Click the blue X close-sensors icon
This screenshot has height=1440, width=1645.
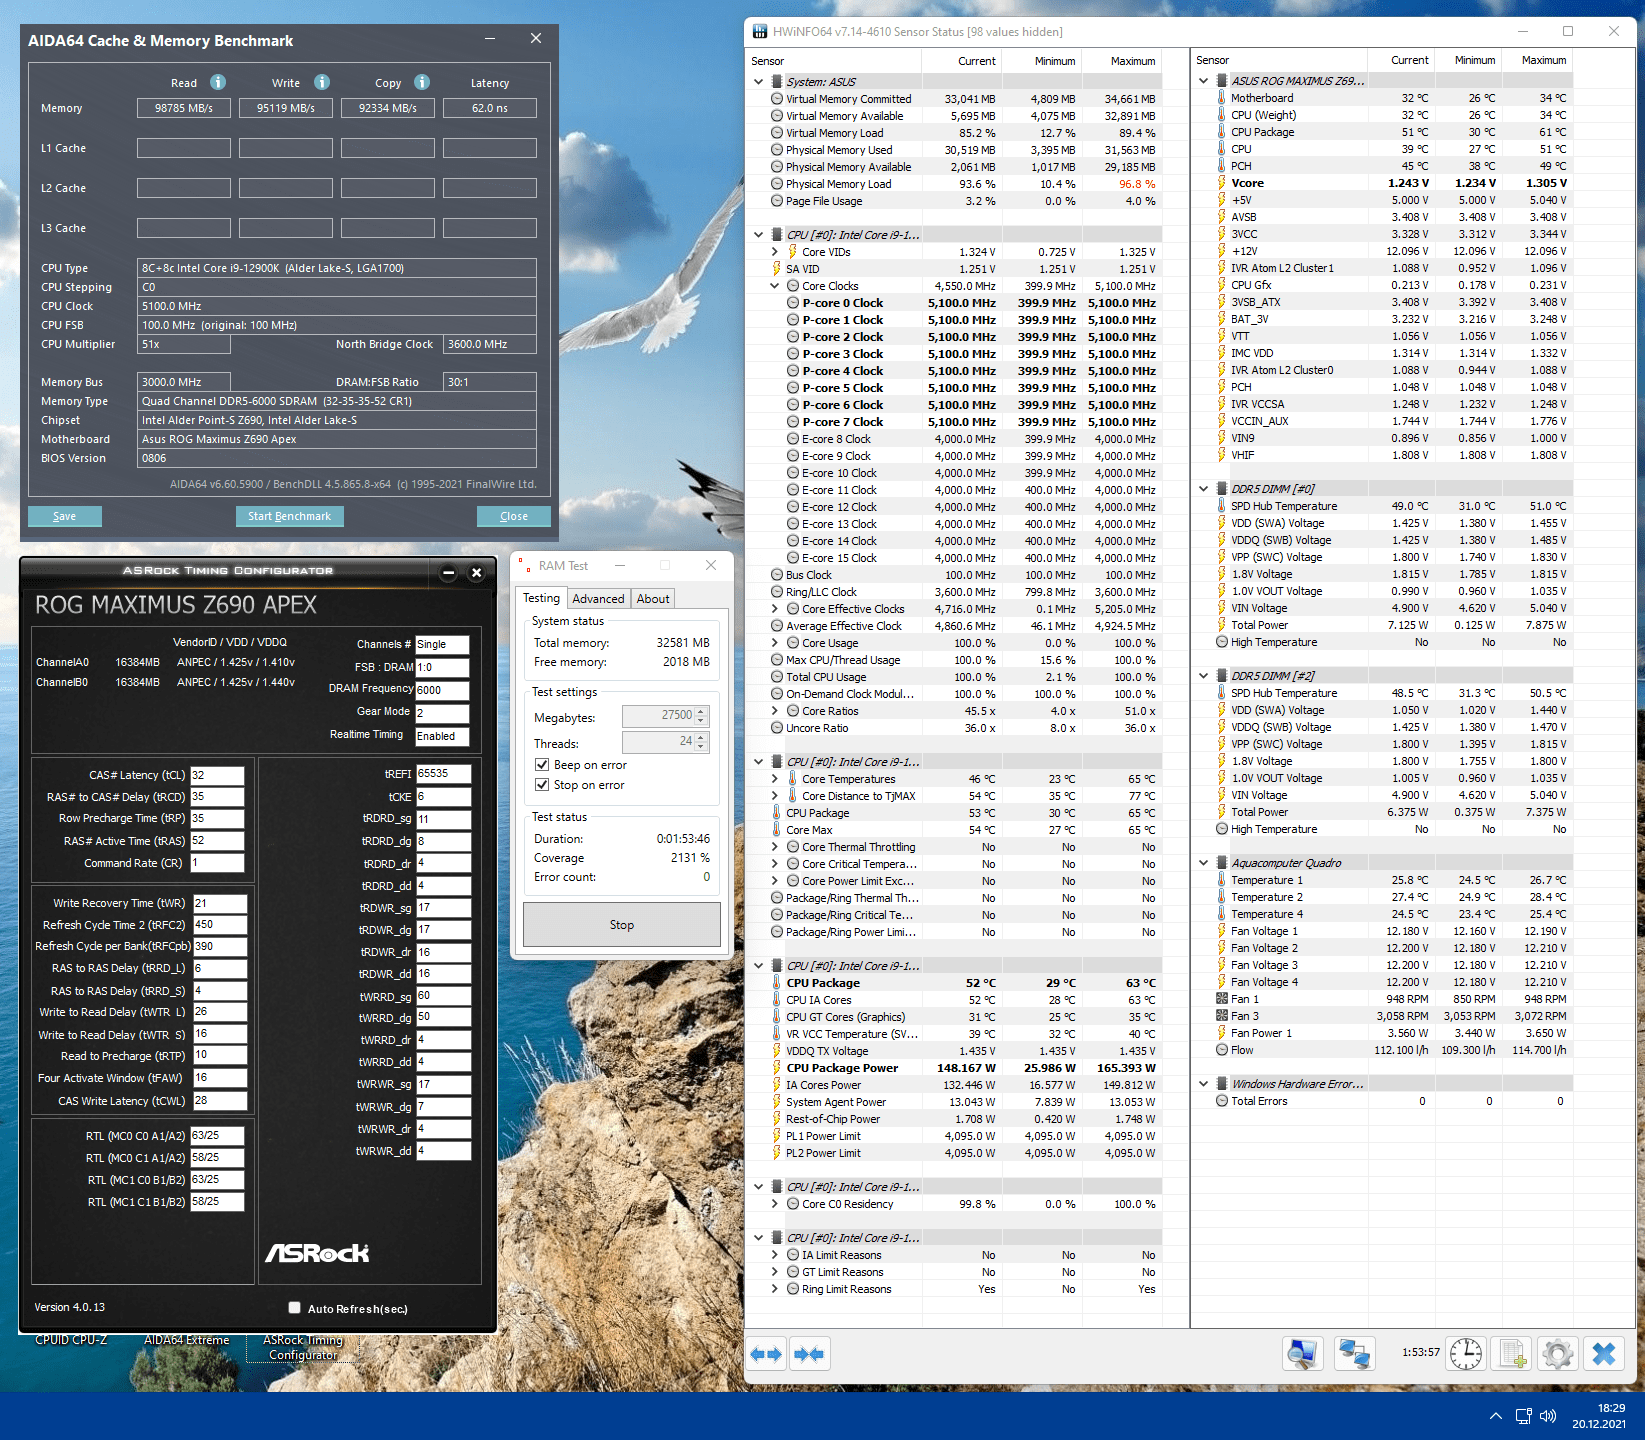1604,1354
